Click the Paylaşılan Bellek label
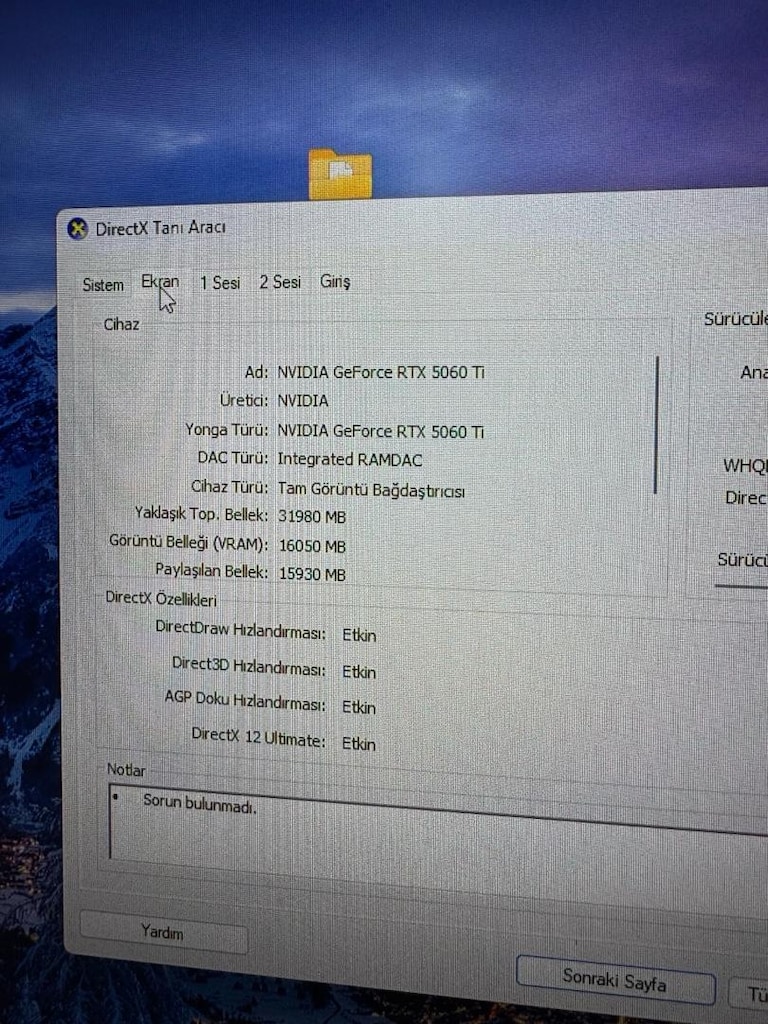Image resolution: width=768 pixels, height=1024 pixels. pos(212,571)
